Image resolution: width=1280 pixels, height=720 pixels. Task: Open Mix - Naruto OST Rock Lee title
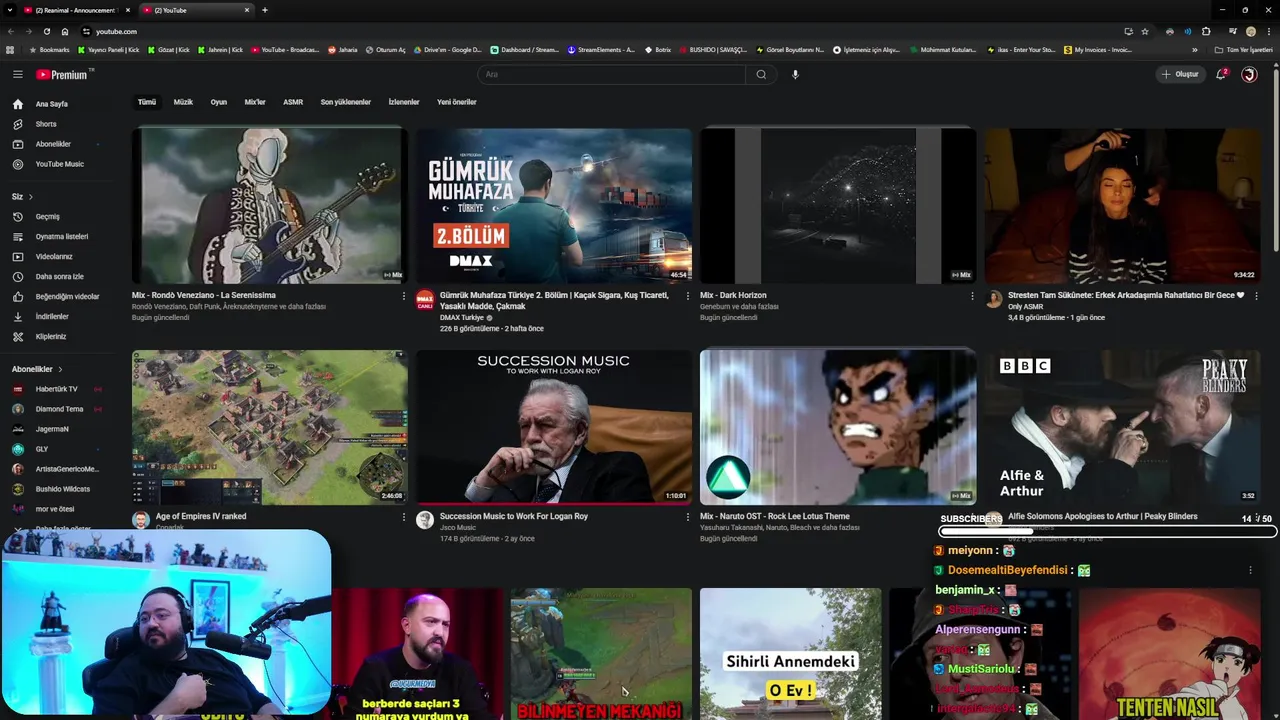[x=774, y=517]
